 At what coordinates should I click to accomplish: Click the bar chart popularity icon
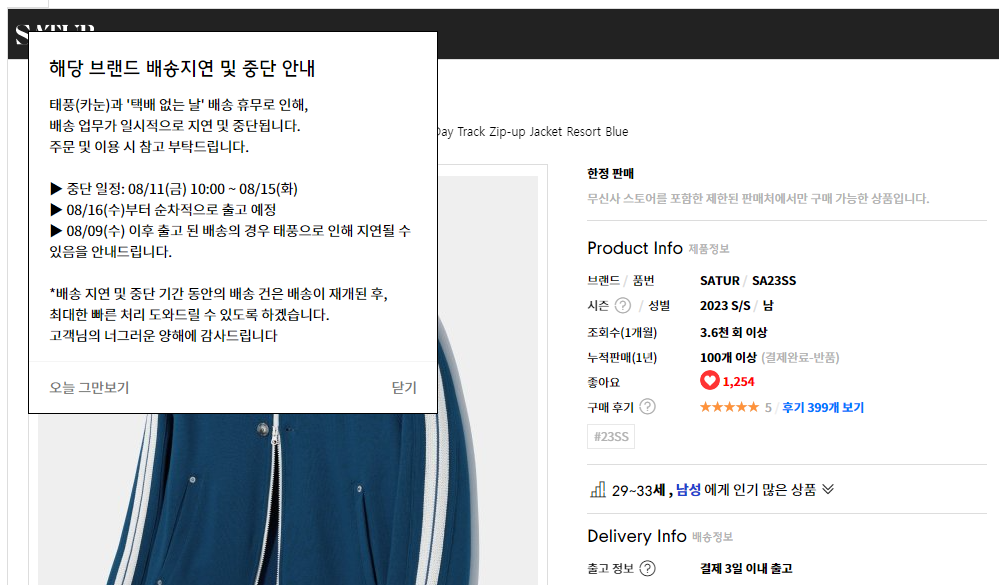(598, 489)
